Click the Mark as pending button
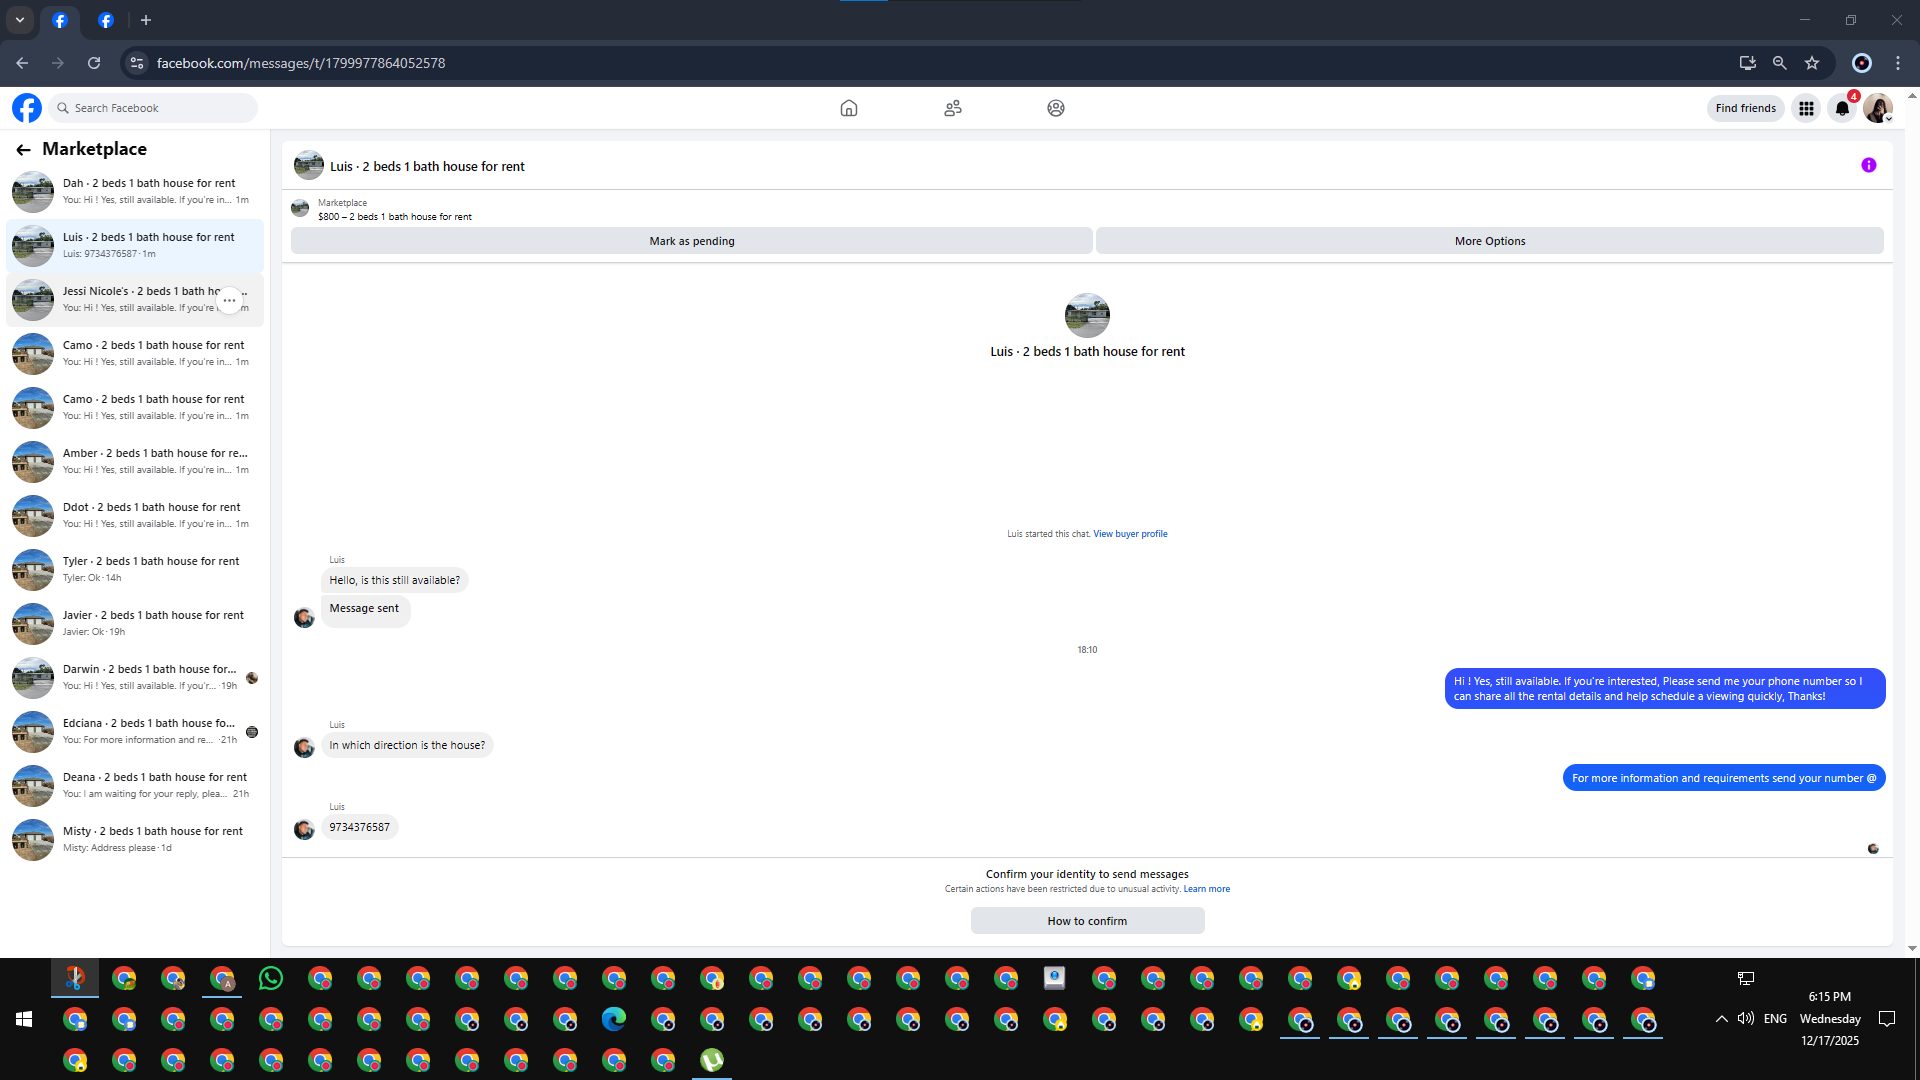 pos(691,241)
